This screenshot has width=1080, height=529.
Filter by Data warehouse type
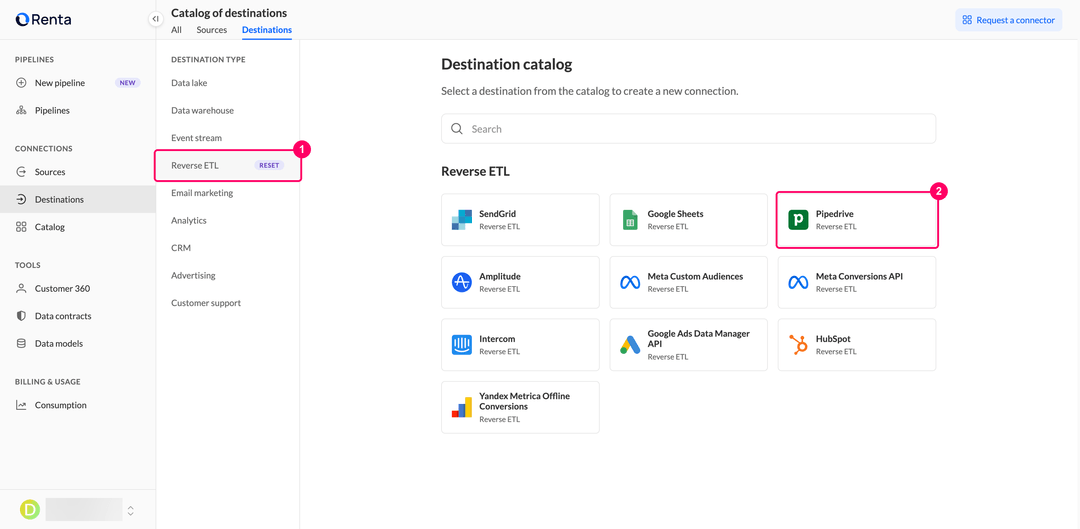point(202,110)
